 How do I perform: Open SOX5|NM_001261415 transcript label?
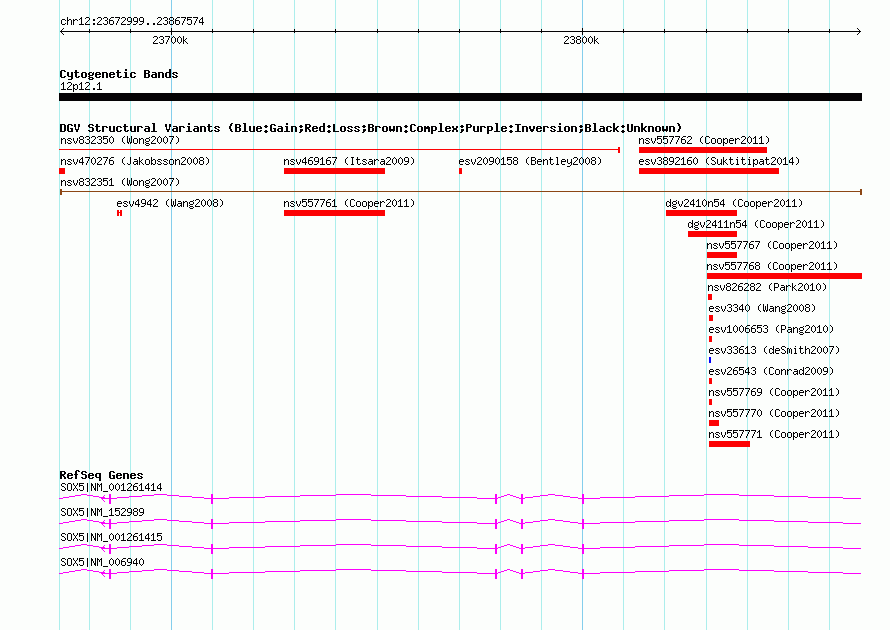(111, 537)
